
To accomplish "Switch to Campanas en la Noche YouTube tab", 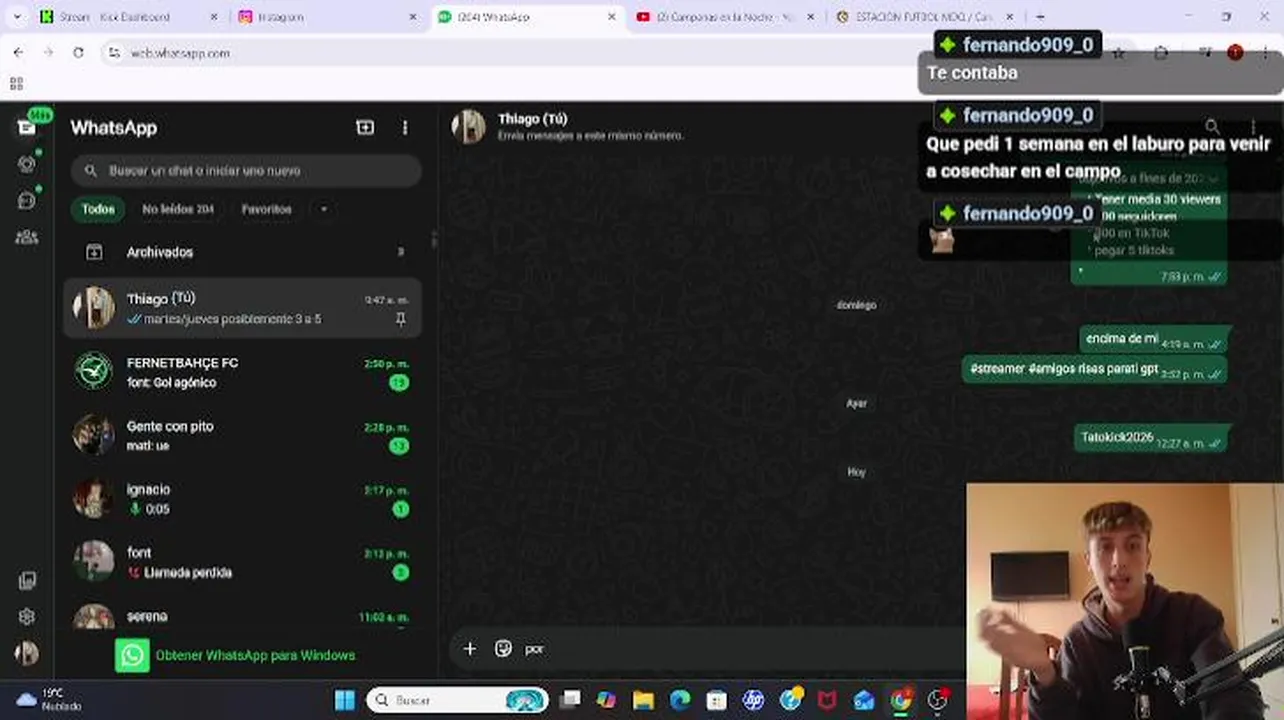I will click(x=725, y=17).
